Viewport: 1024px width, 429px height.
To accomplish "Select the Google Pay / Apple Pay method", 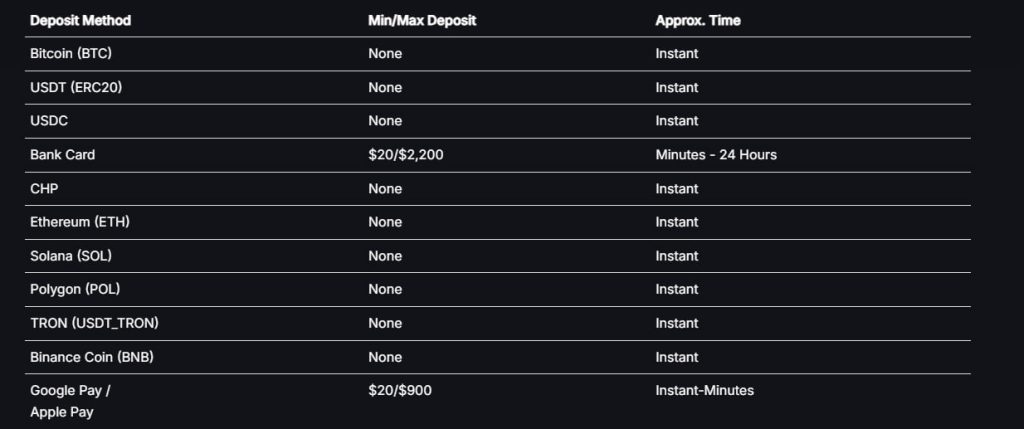I will [x=70, y=401].
